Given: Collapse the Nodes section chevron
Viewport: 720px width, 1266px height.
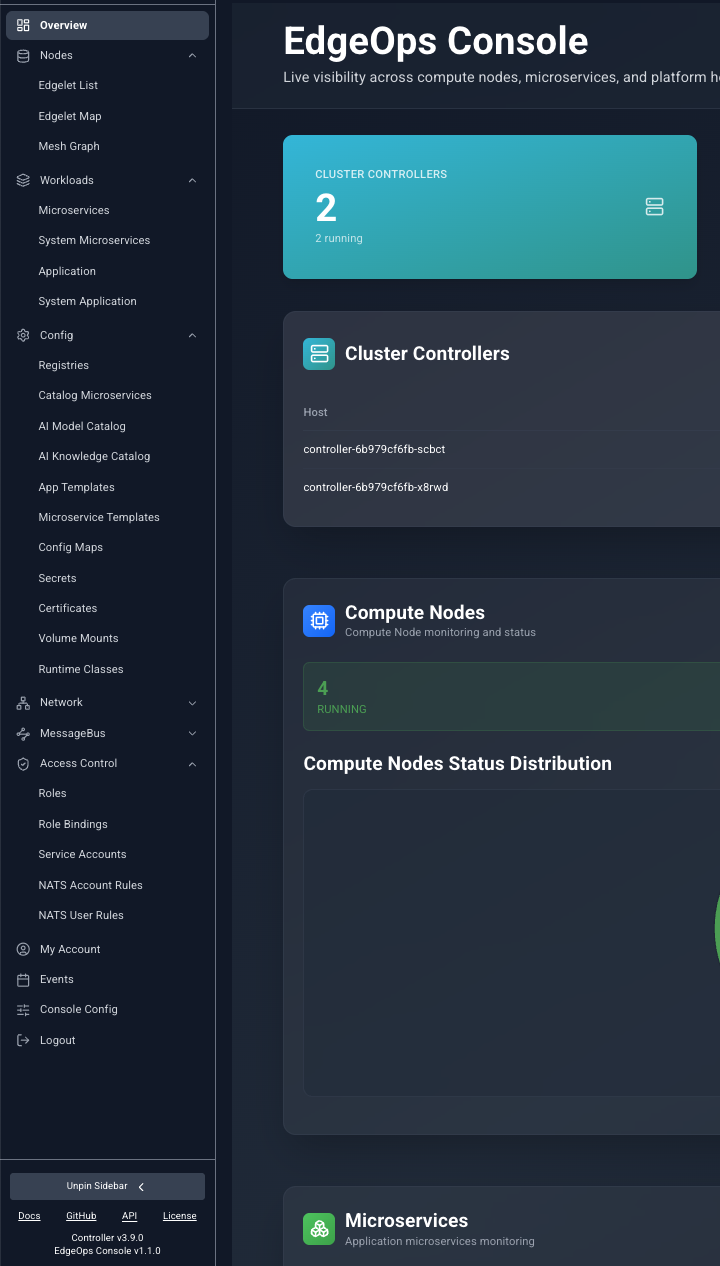Looking at the screenshot, I should click(x=192, y=55).
